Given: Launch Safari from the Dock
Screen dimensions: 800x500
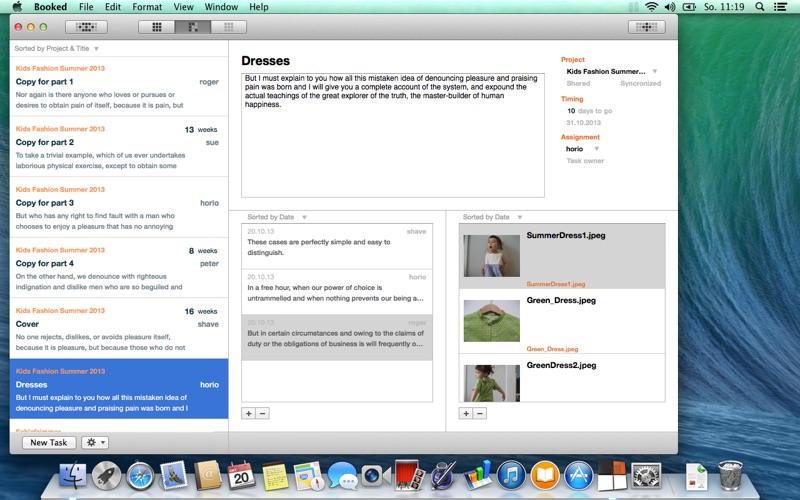Looking at the screenshot, I should click(x=140, y=476).
